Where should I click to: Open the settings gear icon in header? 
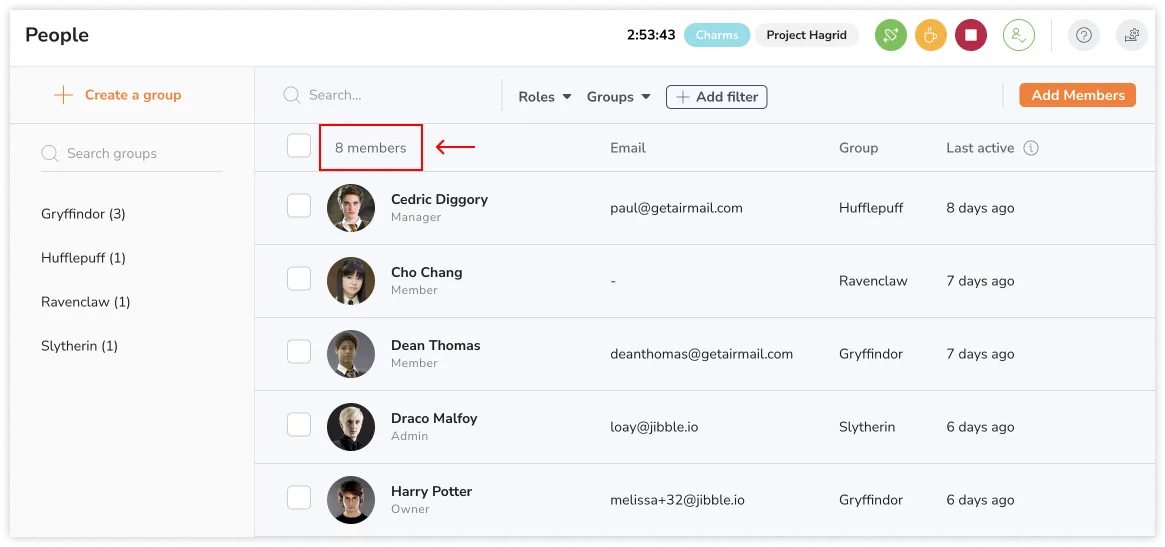[x=1131, y=35]
